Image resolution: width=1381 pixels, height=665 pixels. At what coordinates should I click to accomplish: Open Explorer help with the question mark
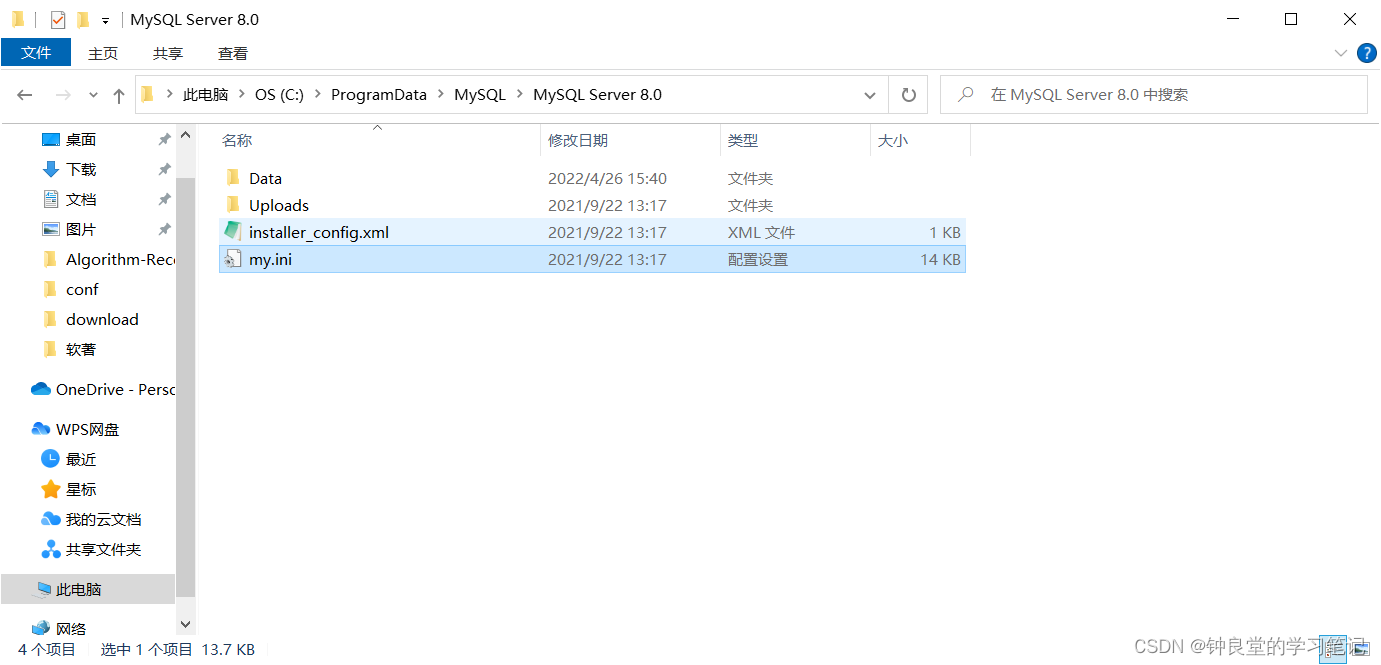[1367, 53]
